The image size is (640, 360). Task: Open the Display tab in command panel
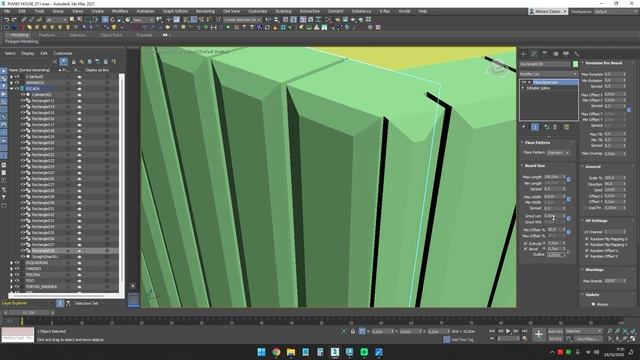[566, 53]
